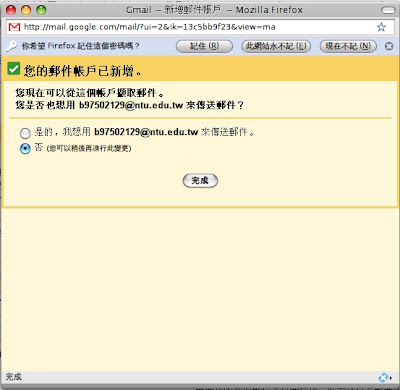Select the 否 radio option
The image size is (400, 390).
click(x=25, y=148)
